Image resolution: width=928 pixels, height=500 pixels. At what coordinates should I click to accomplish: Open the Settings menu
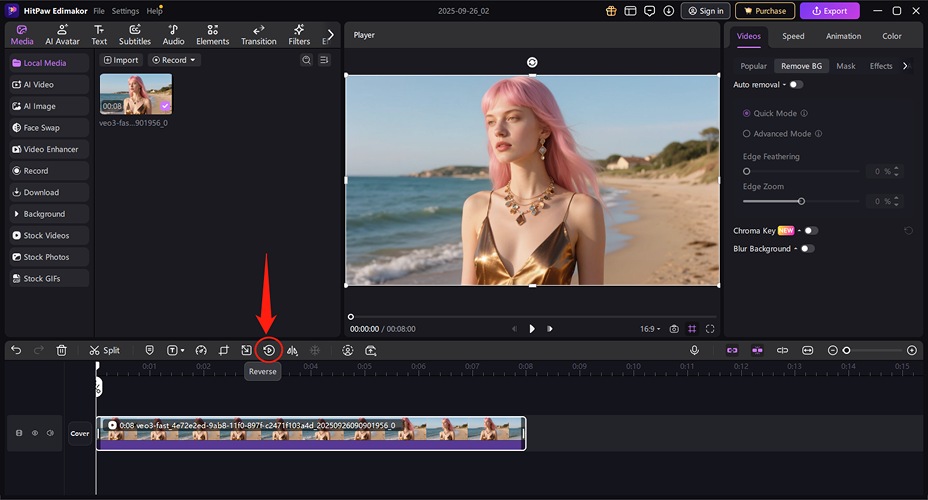click(x=125, y=11)
